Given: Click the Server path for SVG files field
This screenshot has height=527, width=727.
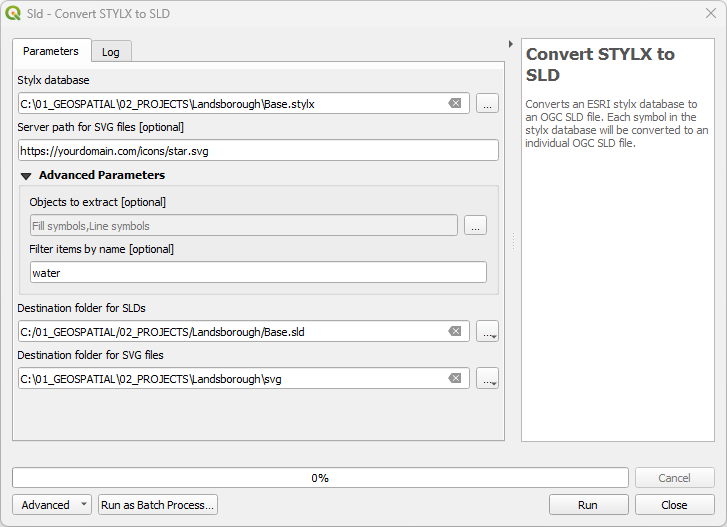Looking at the screenshot, I should coord(258,151).
